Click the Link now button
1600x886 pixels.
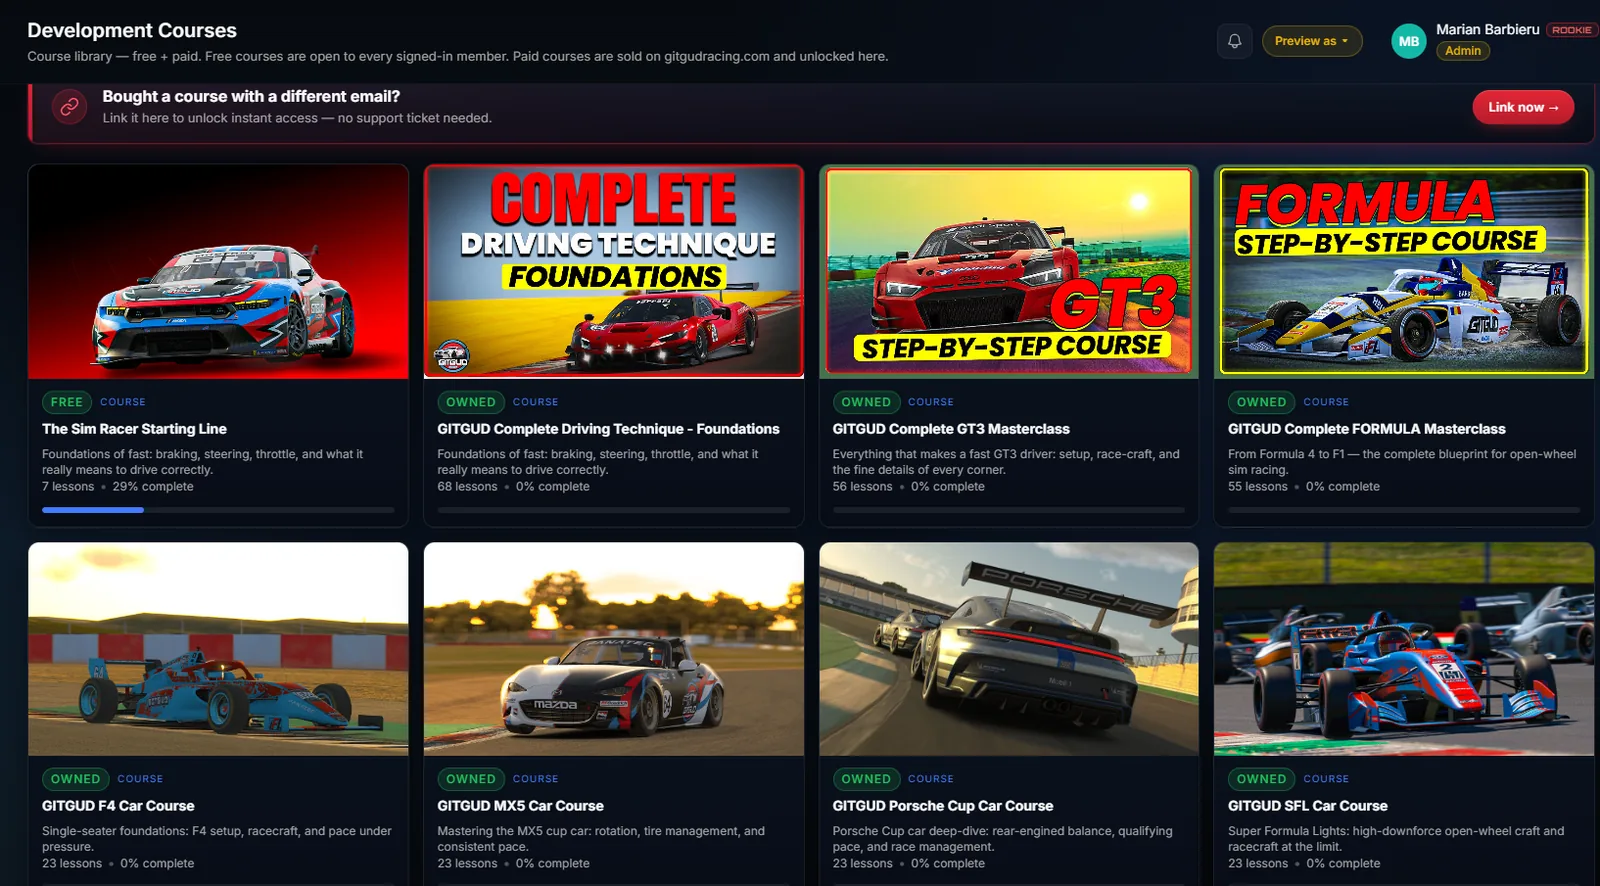click(1523, 107)
